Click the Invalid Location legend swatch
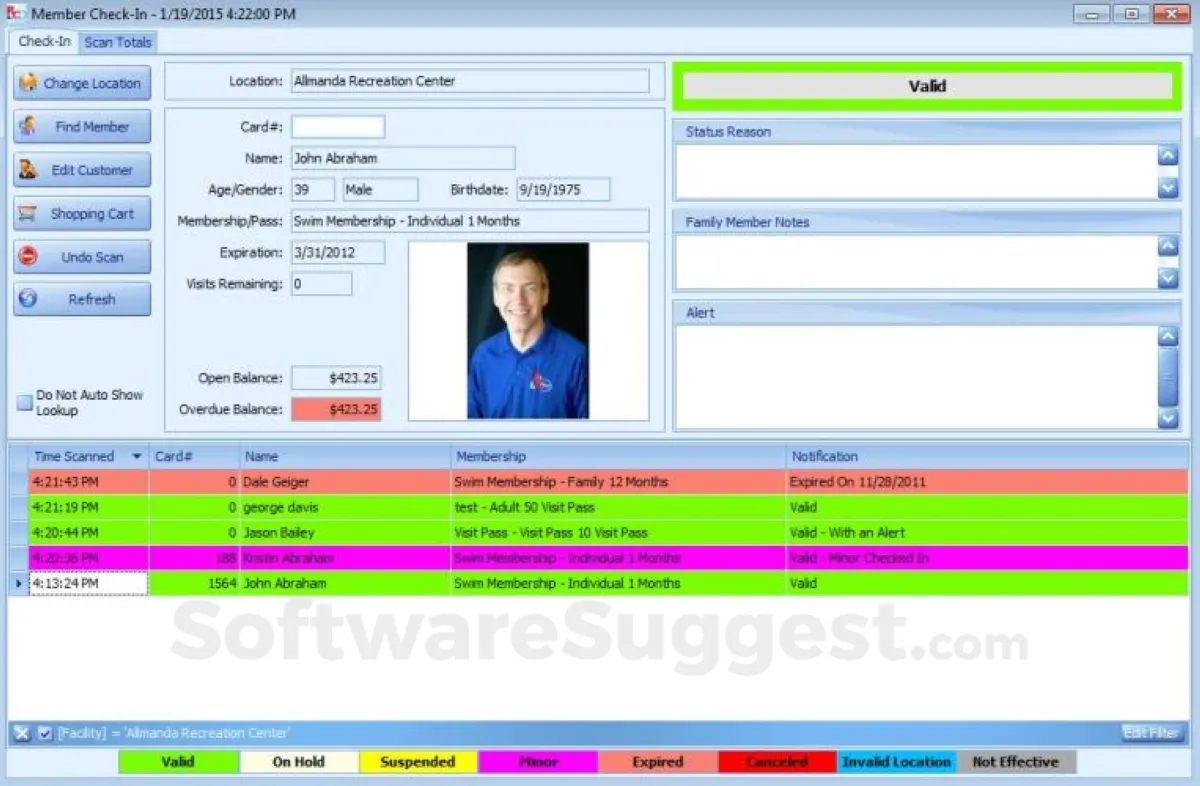The width and height of the screenshot is (1200, 786). [x=896, y=762]
